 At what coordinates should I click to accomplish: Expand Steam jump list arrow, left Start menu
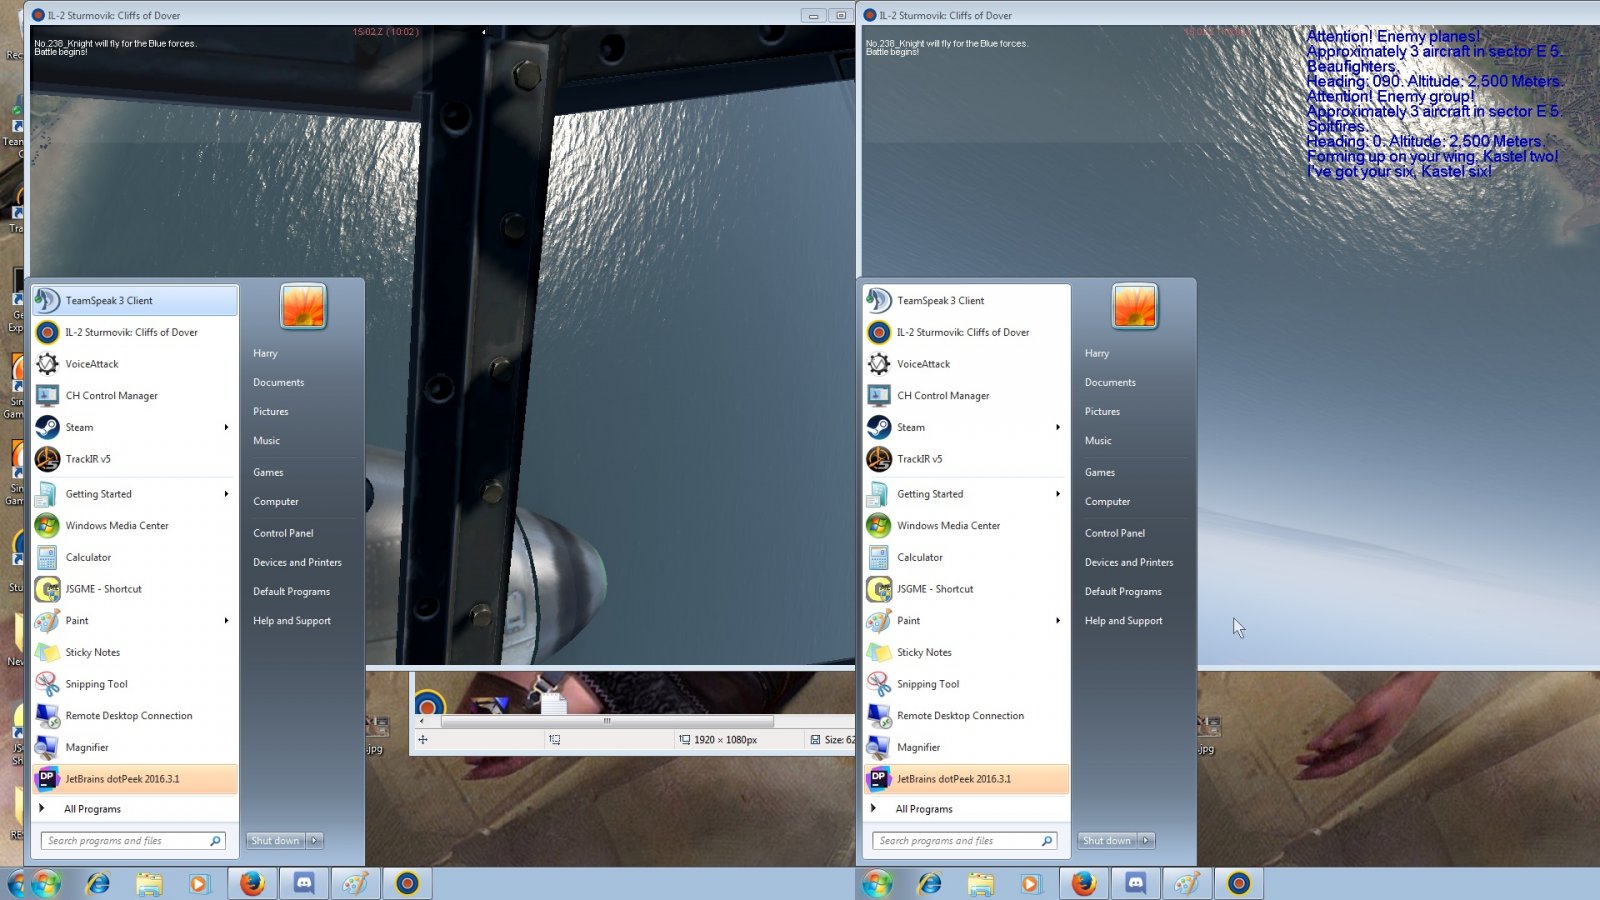[227, 427]
